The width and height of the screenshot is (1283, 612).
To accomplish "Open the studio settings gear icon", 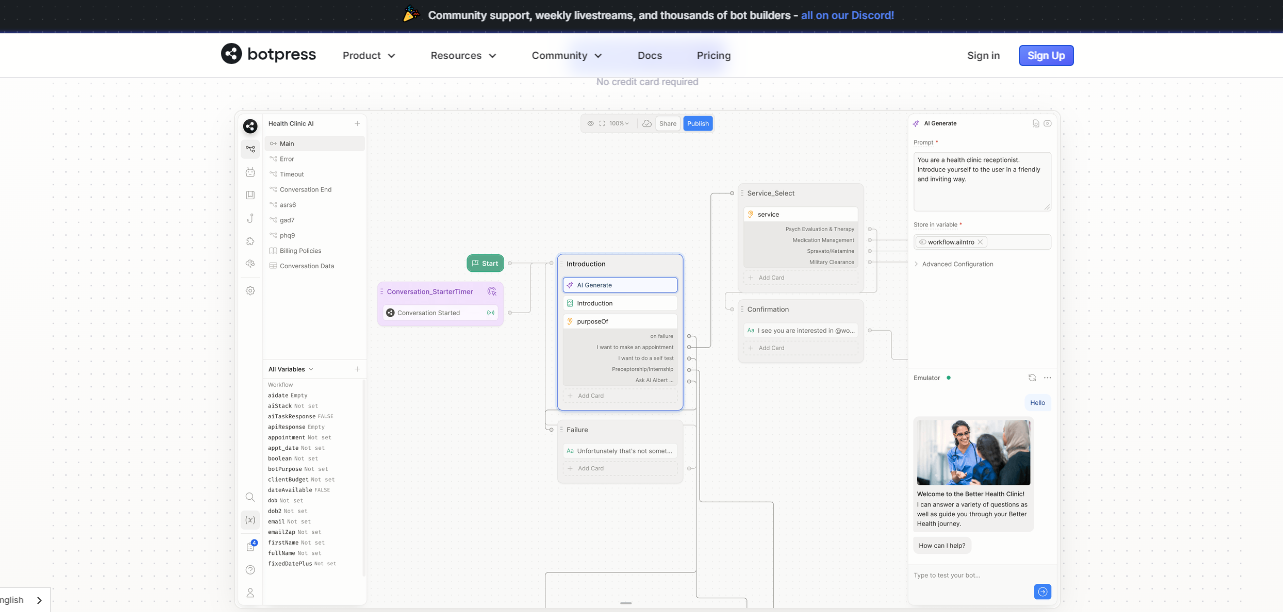I will (250, 289).
